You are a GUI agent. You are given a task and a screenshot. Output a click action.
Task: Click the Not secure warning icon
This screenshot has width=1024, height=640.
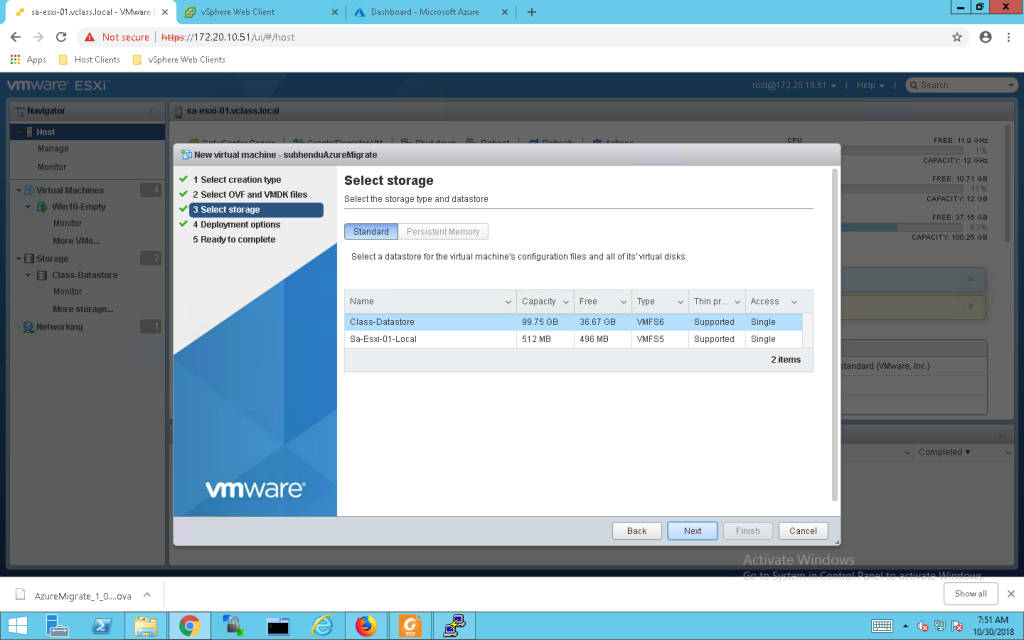click(x=89, y=37)
